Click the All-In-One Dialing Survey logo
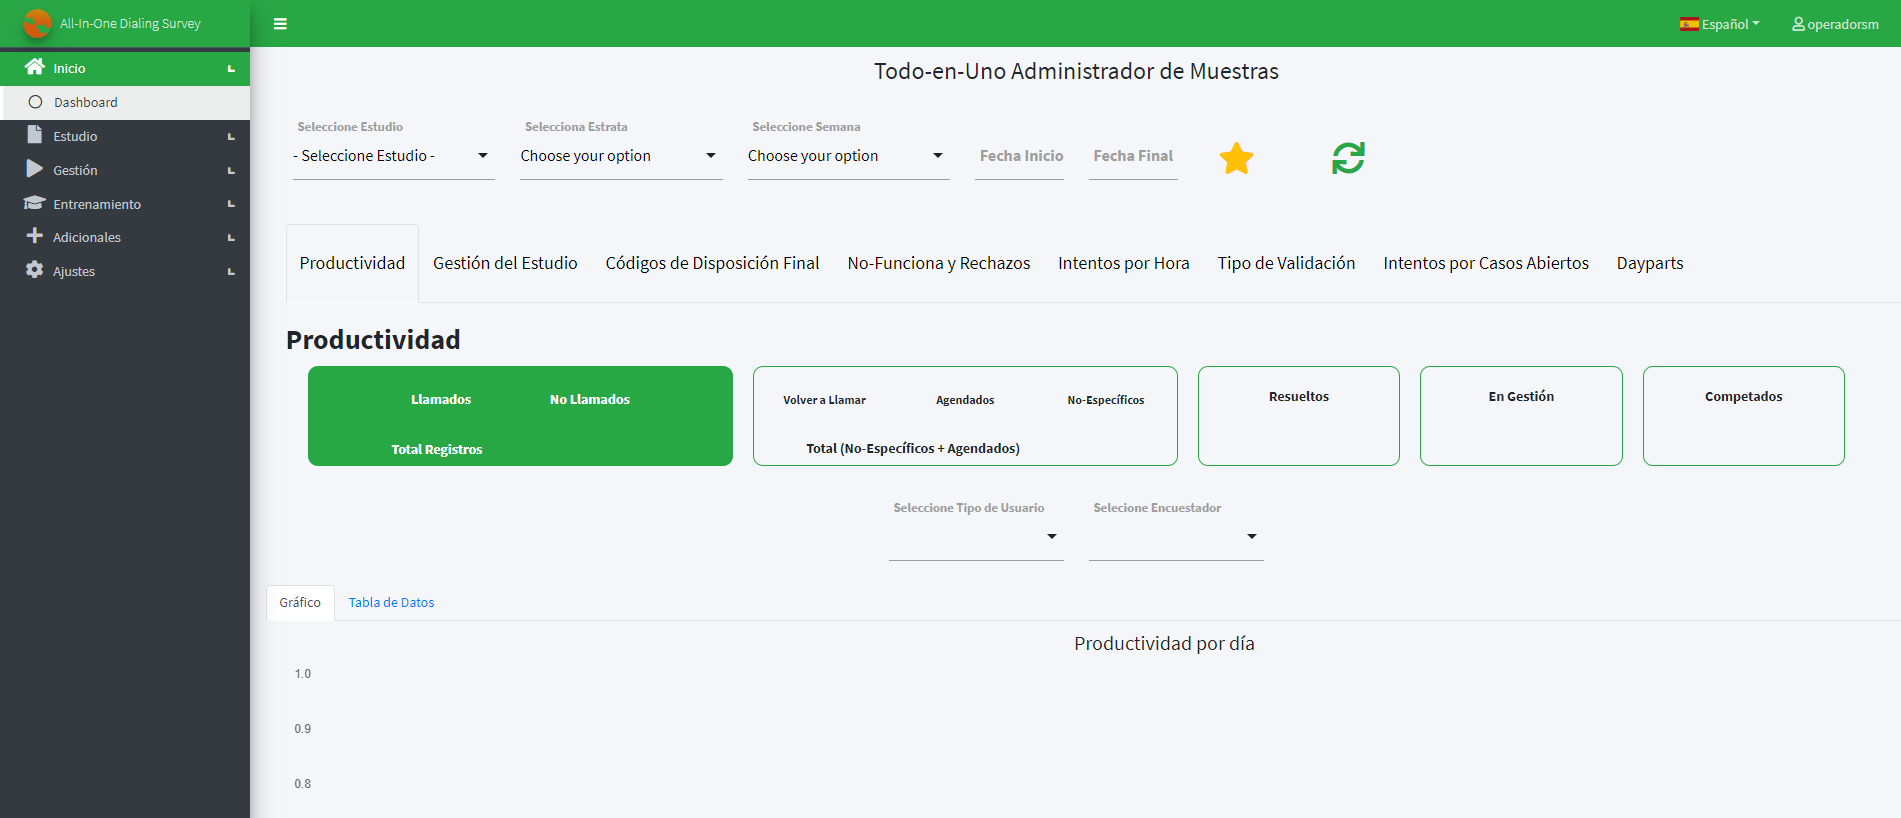The width and height of the screenshot is (1901, 818). (x=37, y=23)
